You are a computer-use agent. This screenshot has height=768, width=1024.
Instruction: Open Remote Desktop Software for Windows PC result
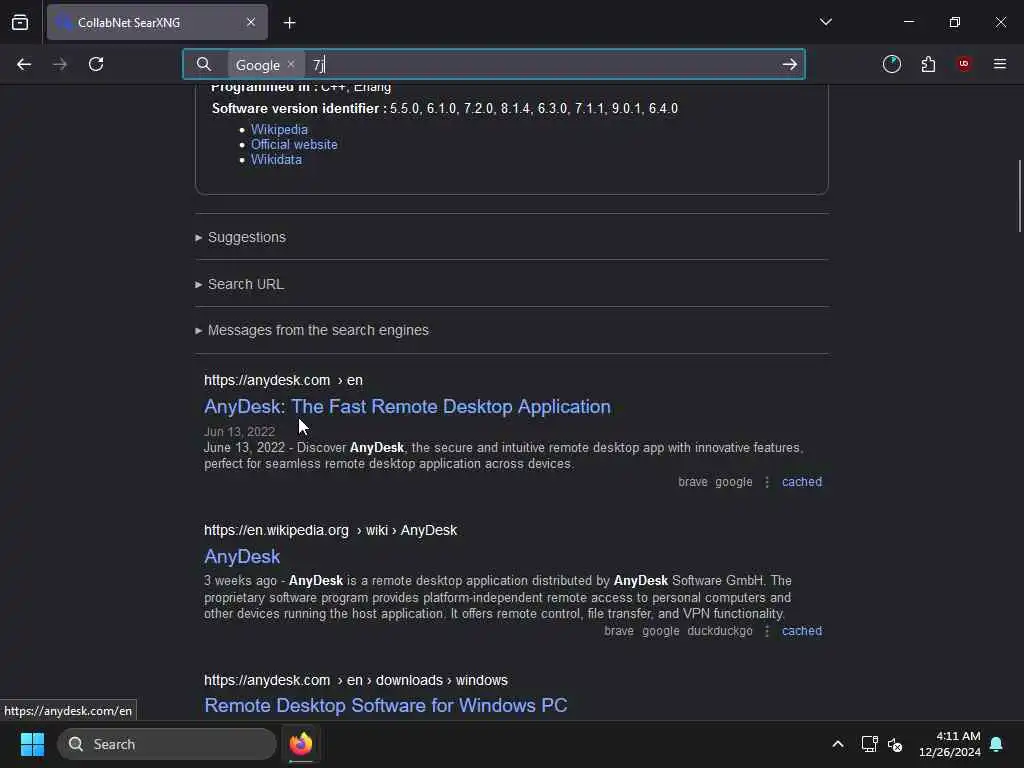pyautogui.click(x=385, y=705)
